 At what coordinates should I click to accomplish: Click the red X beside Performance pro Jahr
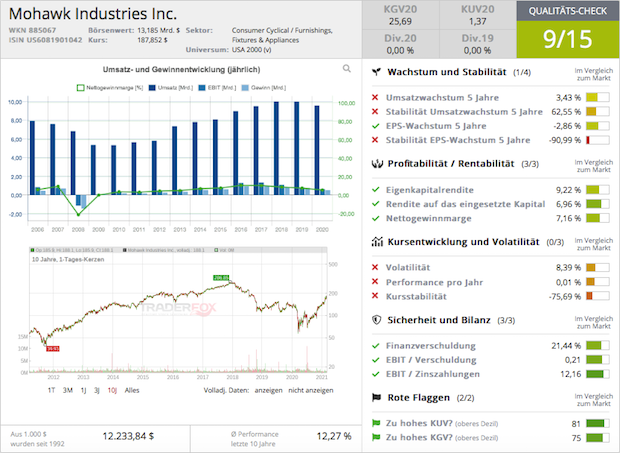click(375, 282)
